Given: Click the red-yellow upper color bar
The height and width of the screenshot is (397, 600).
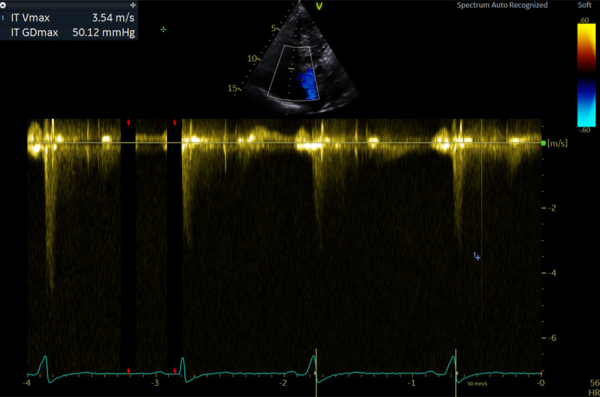Looking at the screenshot, I should (x=586, y=48).
